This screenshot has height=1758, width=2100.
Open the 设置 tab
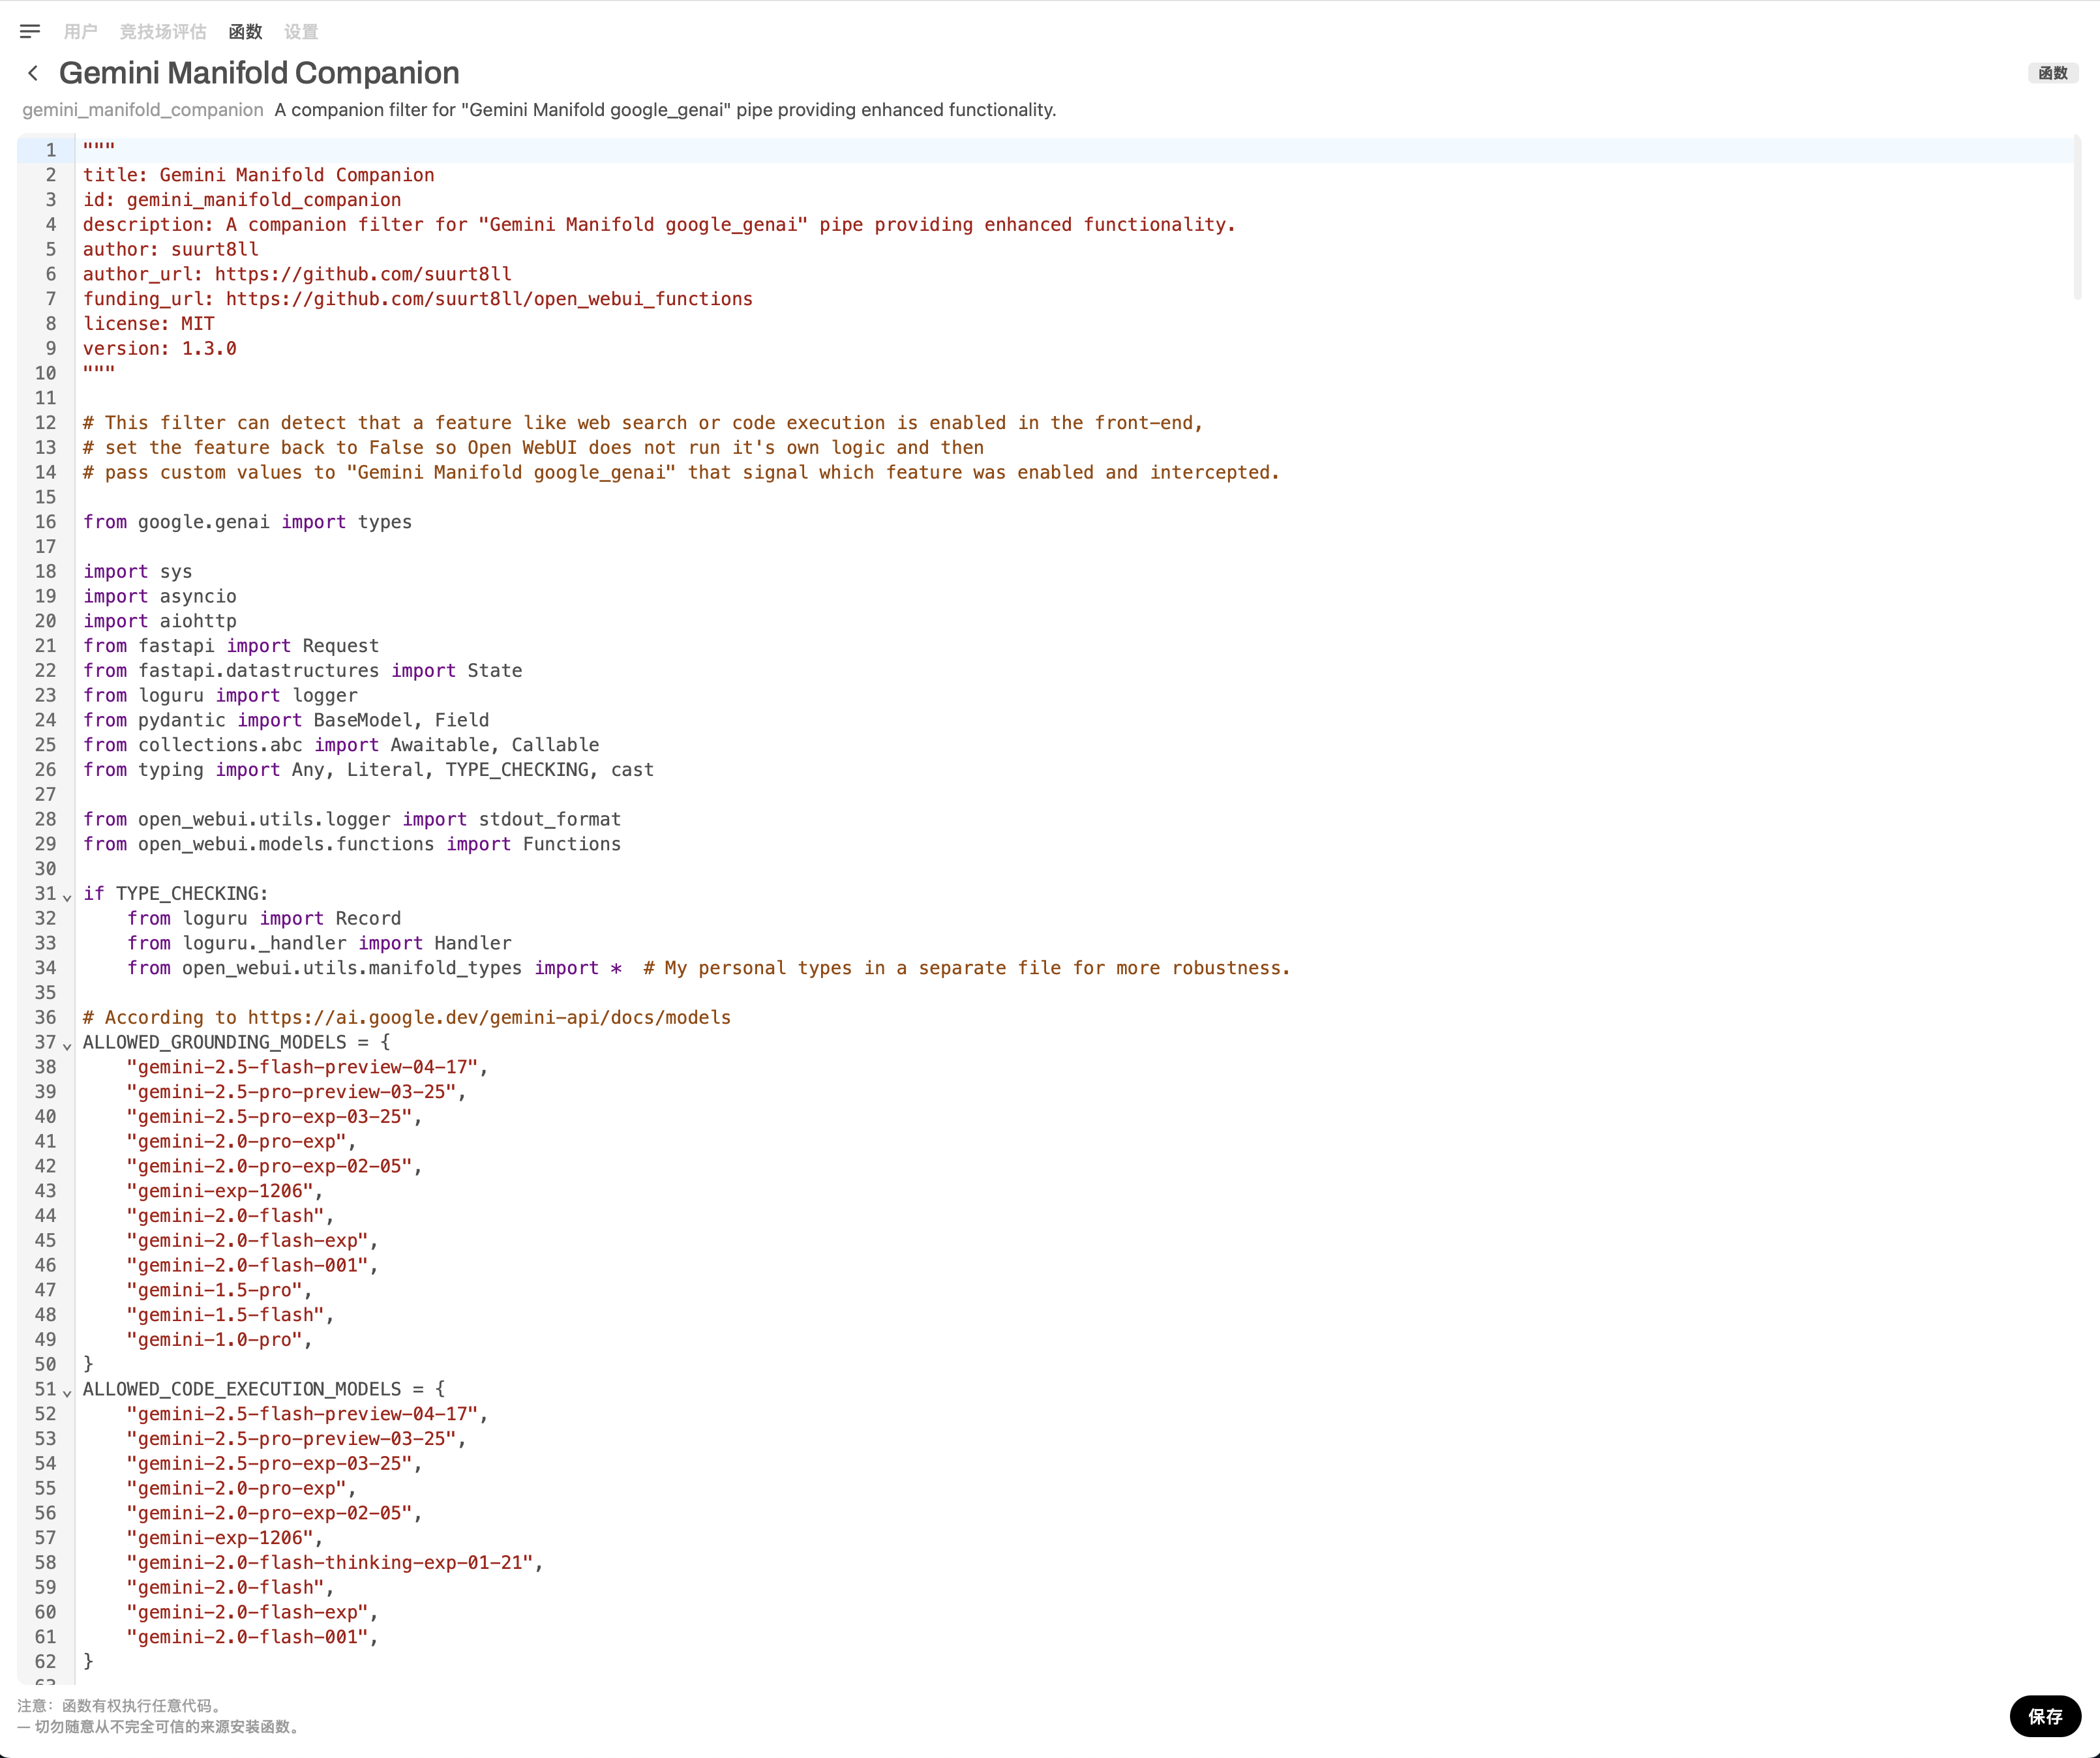(301, 32)
